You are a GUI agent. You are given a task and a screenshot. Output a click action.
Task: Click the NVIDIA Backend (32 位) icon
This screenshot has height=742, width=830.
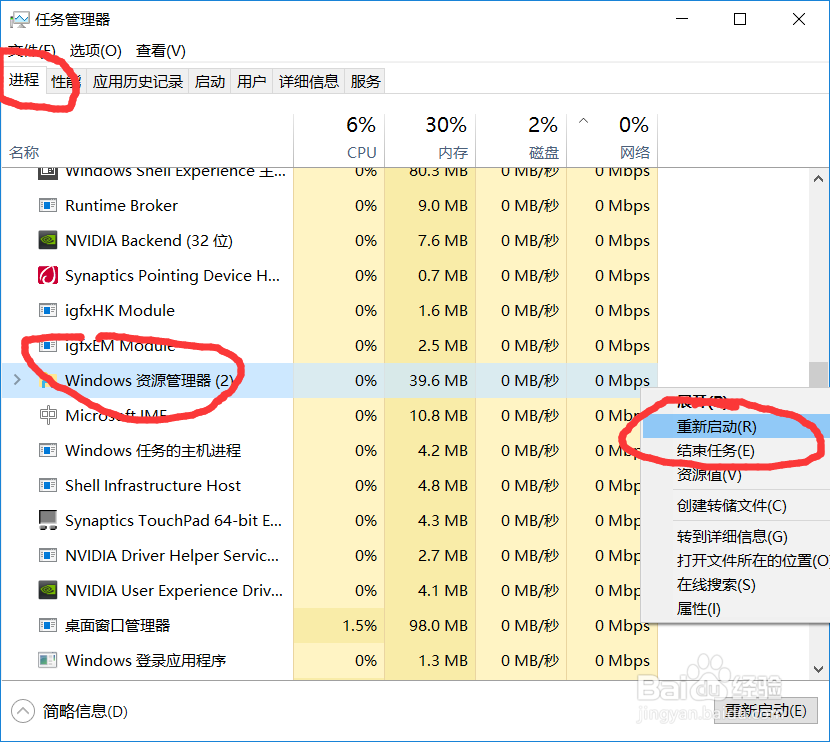48,240
